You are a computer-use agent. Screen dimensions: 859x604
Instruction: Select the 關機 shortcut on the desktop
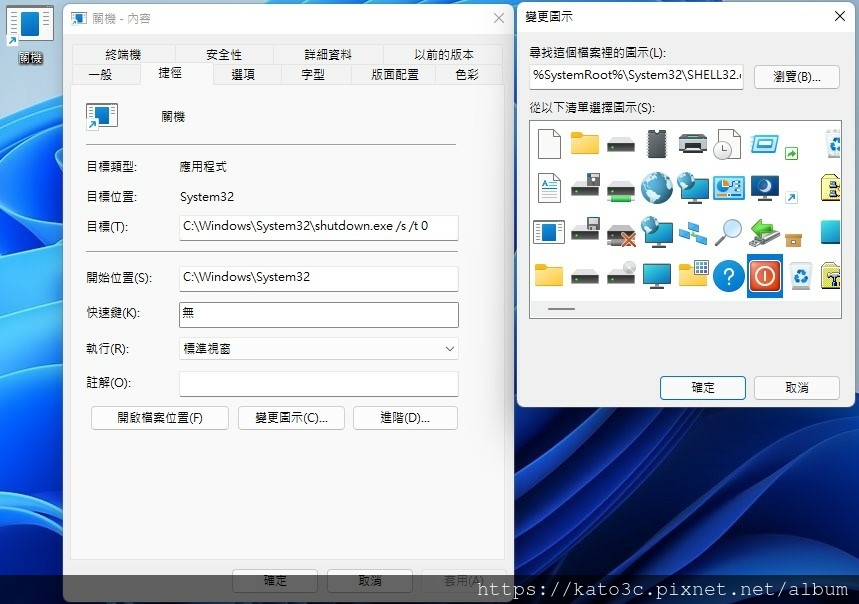[30, 34]
